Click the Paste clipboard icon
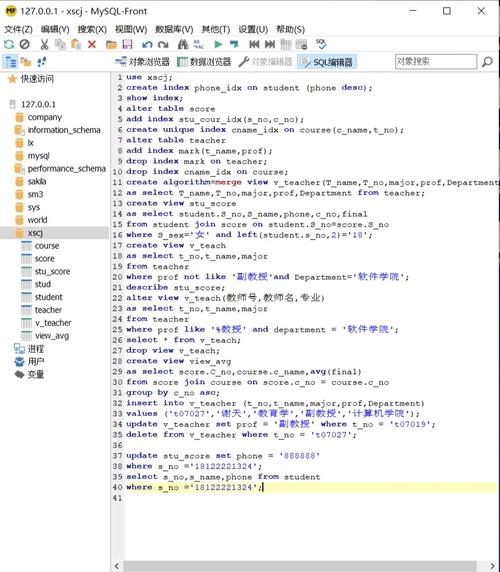Screen dimensions: 500x572 (76, 45)
